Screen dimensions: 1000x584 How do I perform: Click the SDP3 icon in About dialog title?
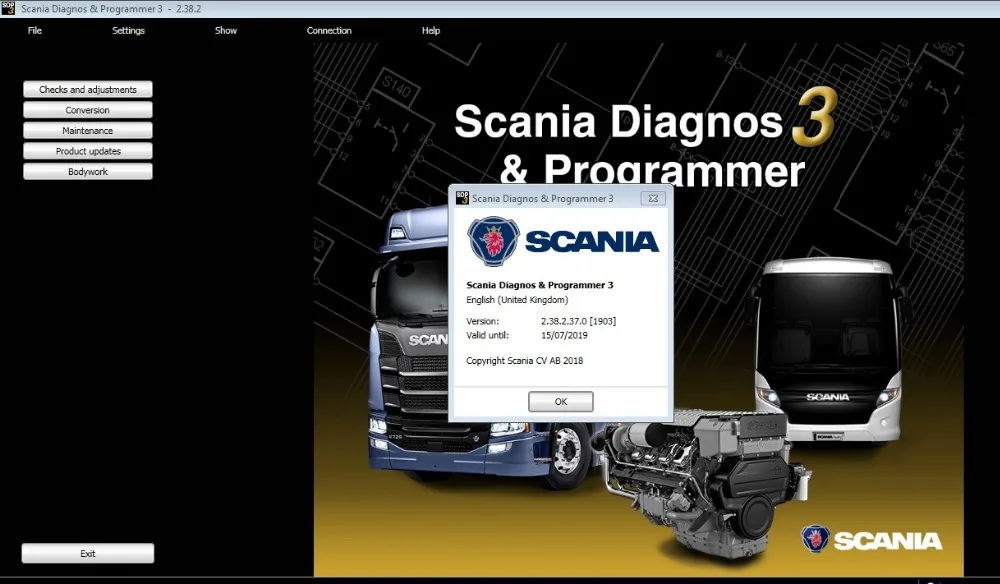(x=462, y=198)
